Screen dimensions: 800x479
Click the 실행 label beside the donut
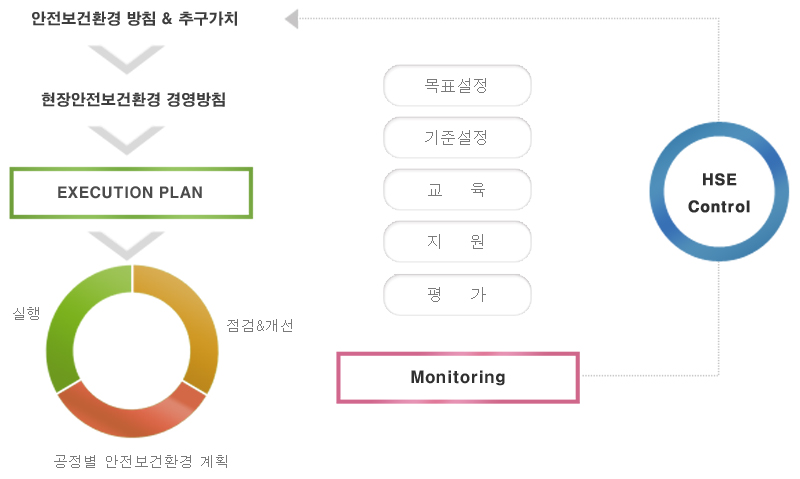(x=26, y=313)
